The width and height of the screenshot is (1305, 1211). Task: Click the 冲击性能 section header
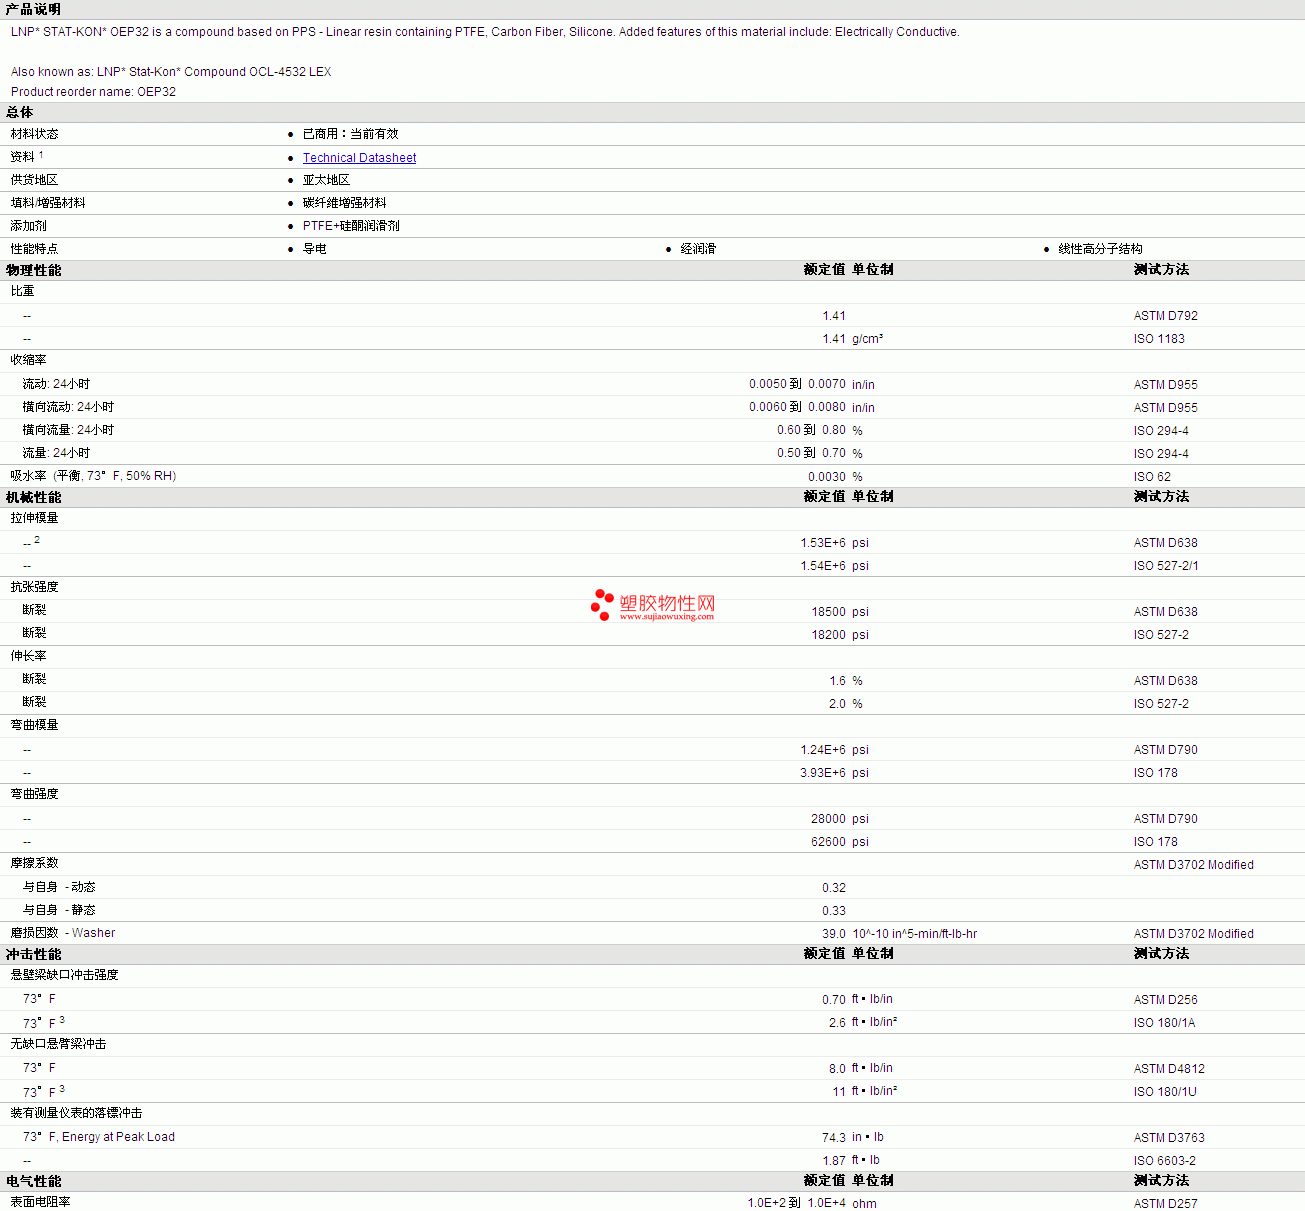33,954
